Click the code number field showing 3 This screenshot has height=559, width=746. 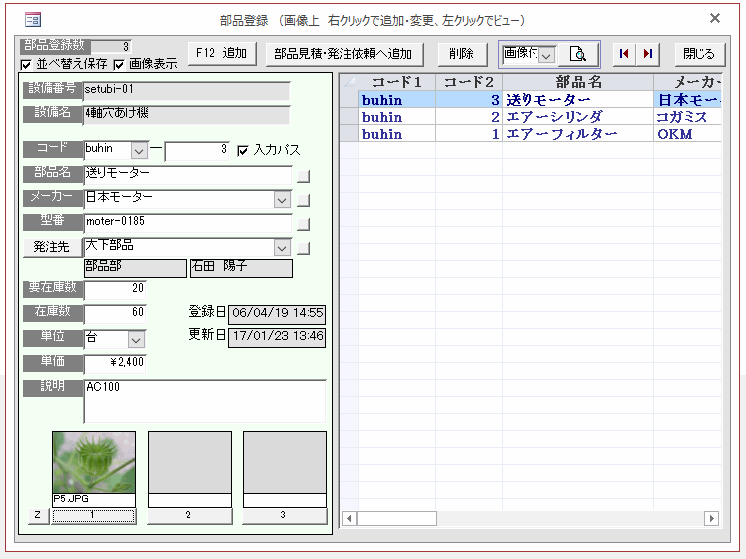tap(196, 151)
